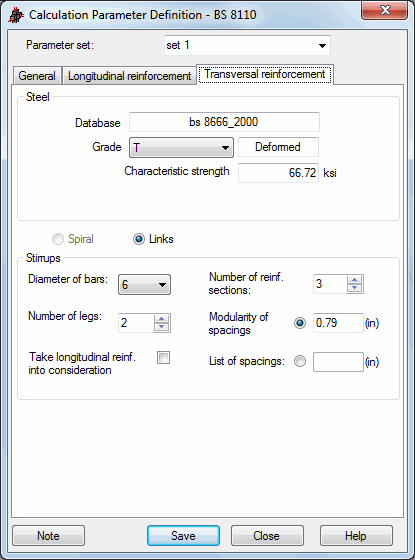Open the Diameter of bars dropdown
The width and height of the screenshot is (415, 560).
144,285
